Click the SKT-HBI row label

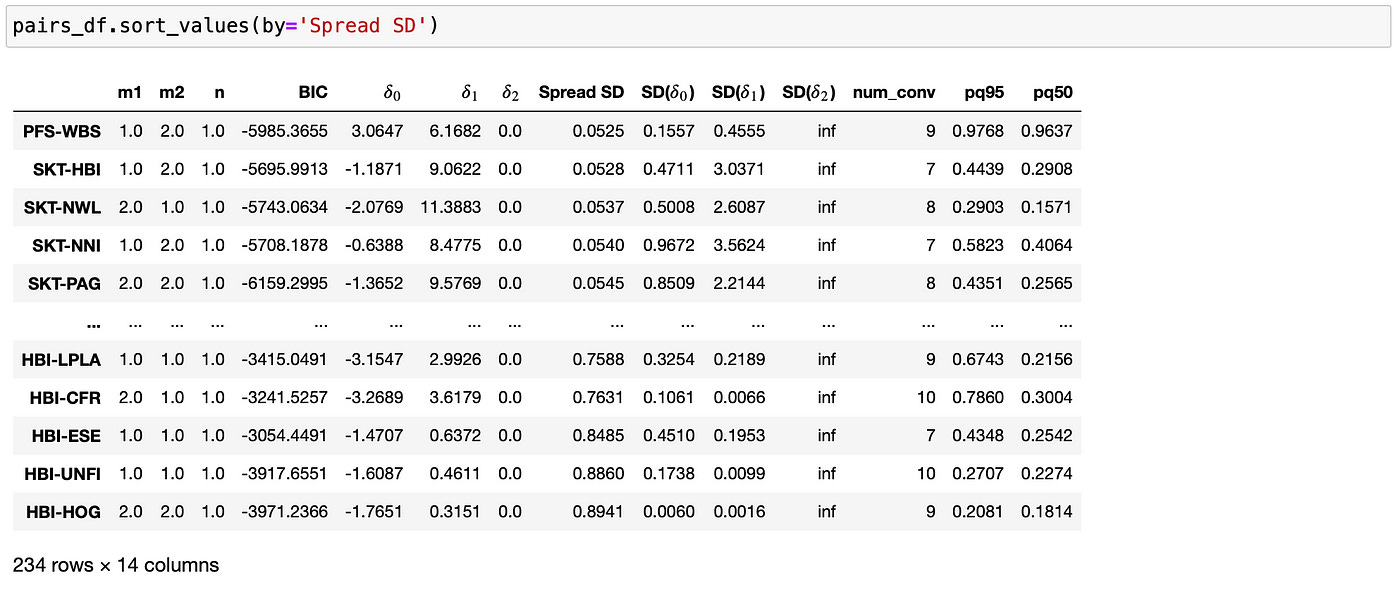(65, 169)
